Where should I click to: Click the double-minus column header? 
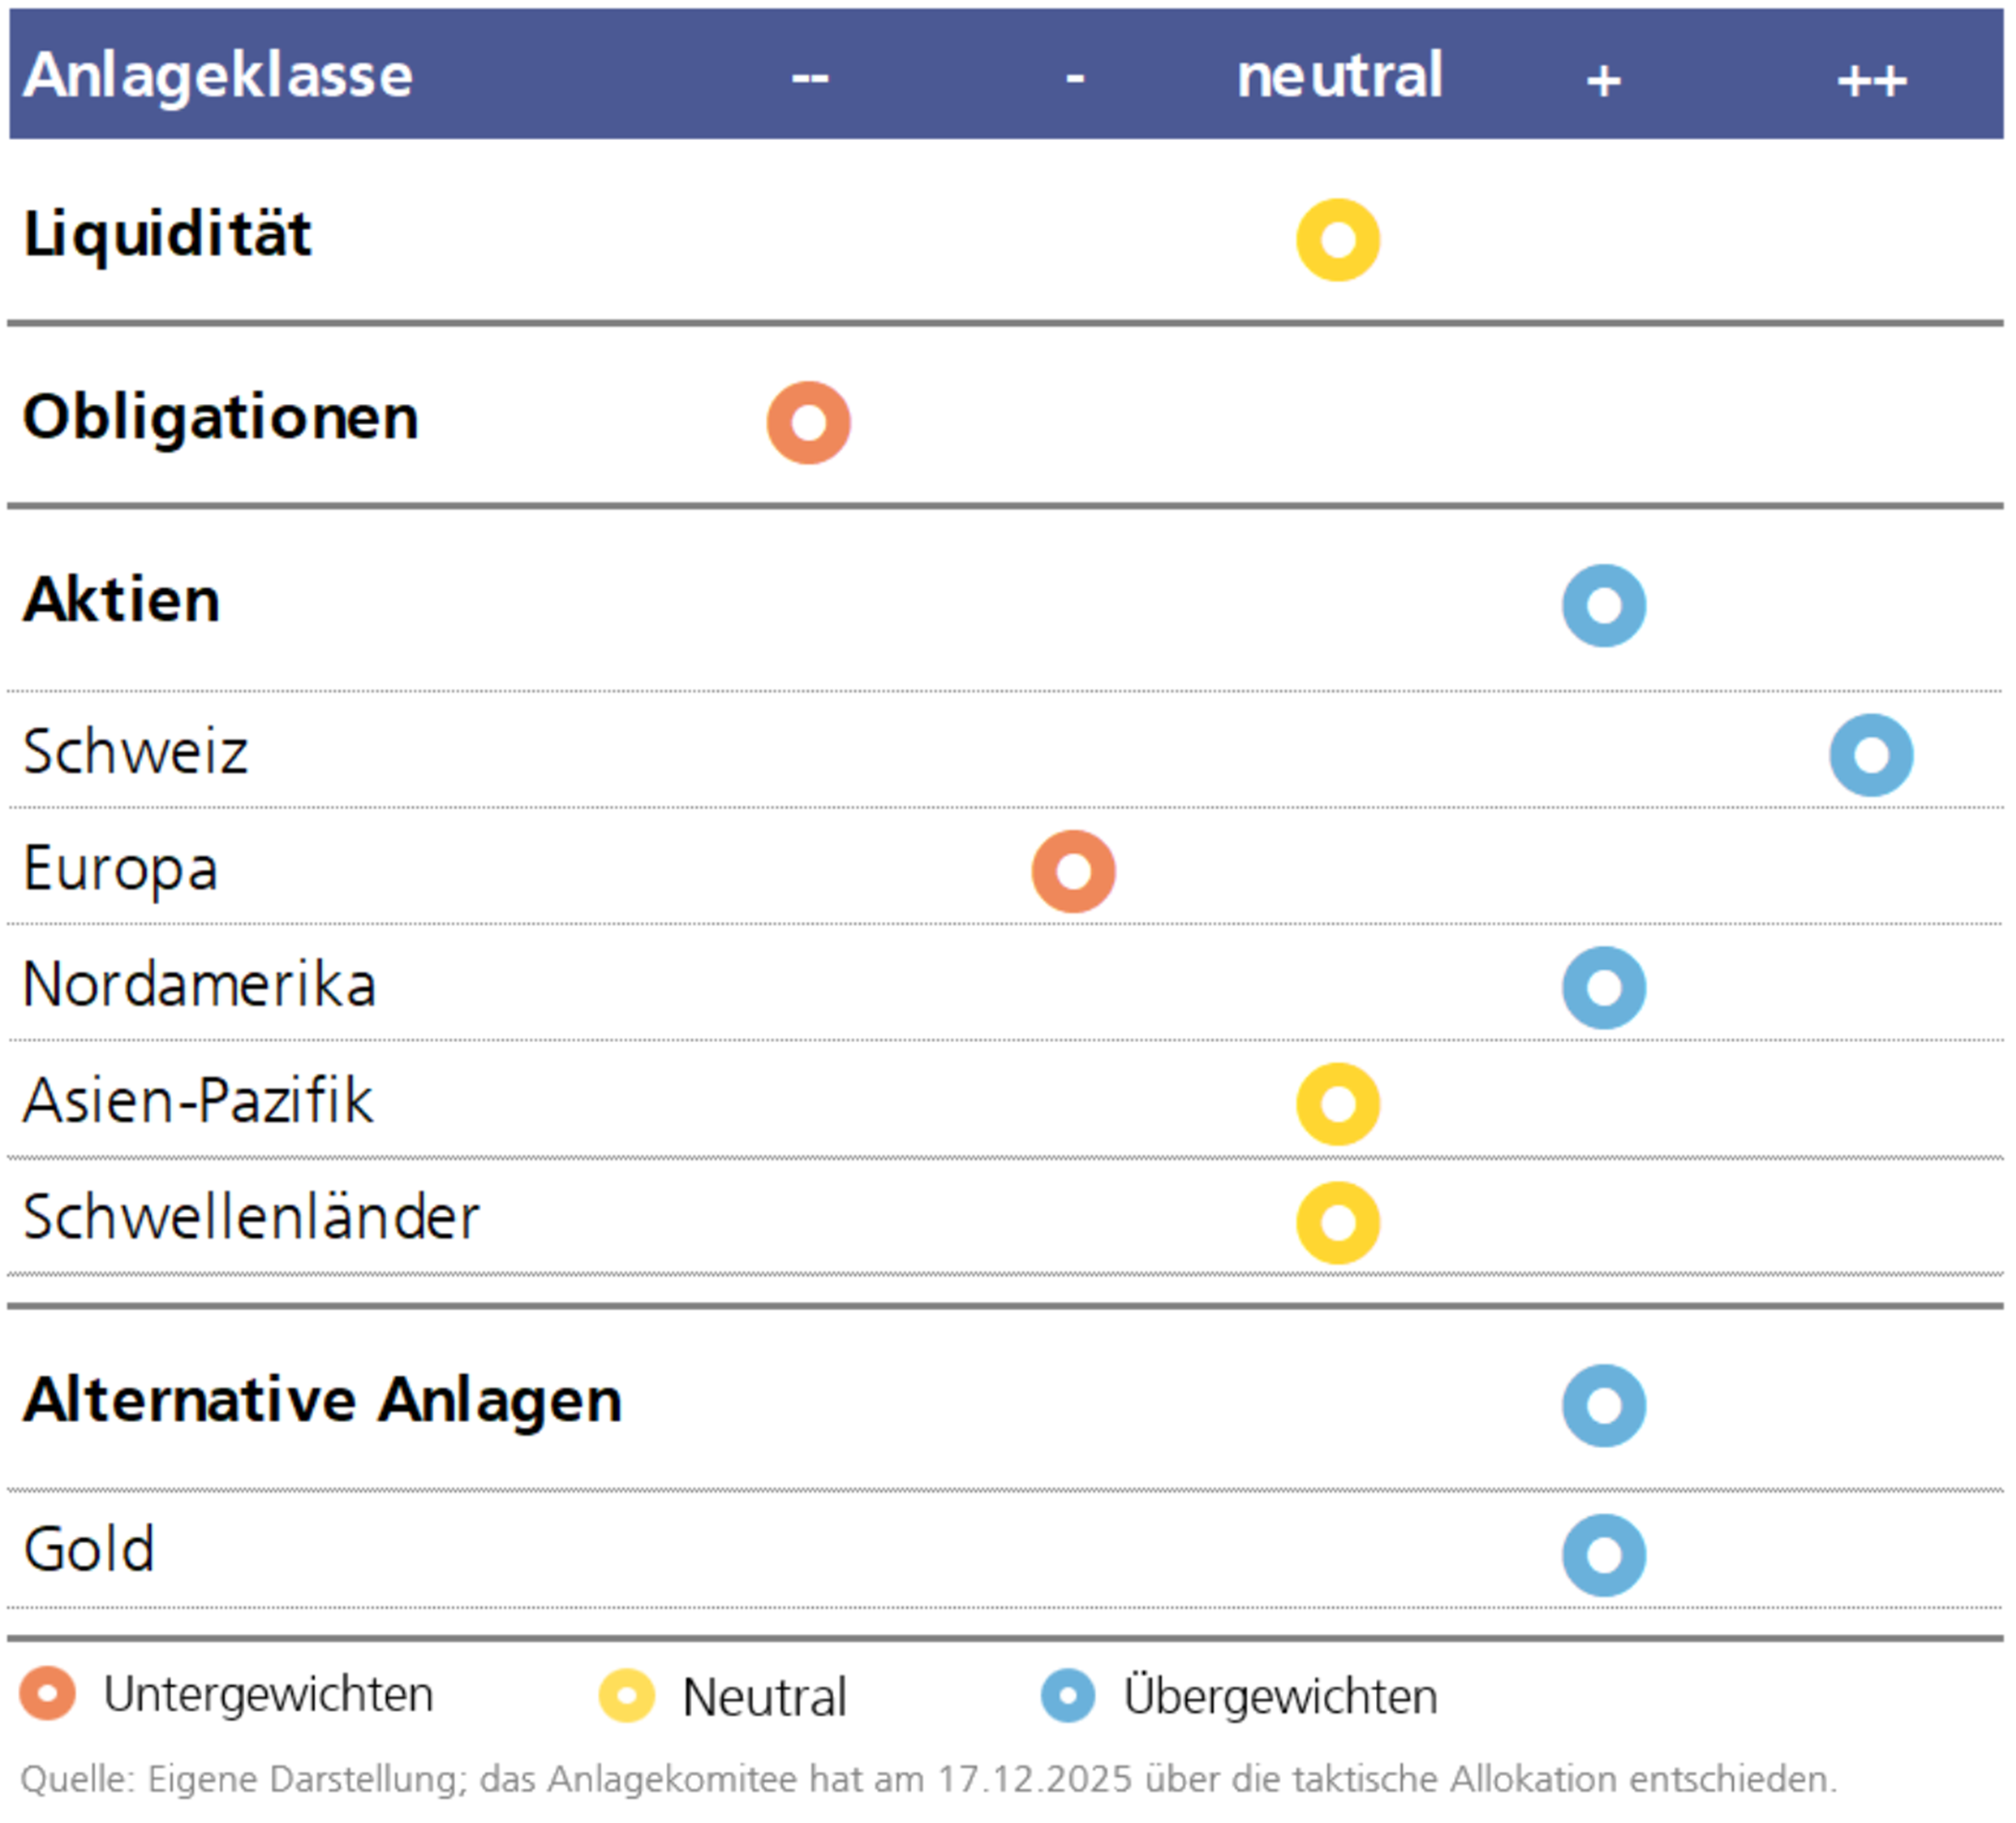pos(810,78)
